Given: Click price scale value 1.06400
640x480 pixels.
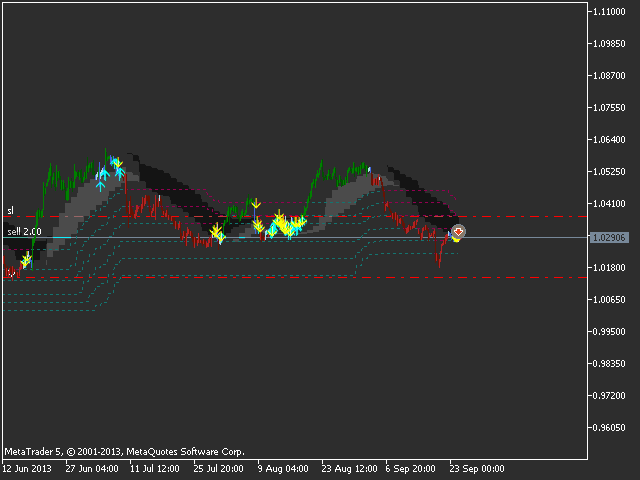Looking at the screenshot, I should 609,140.
